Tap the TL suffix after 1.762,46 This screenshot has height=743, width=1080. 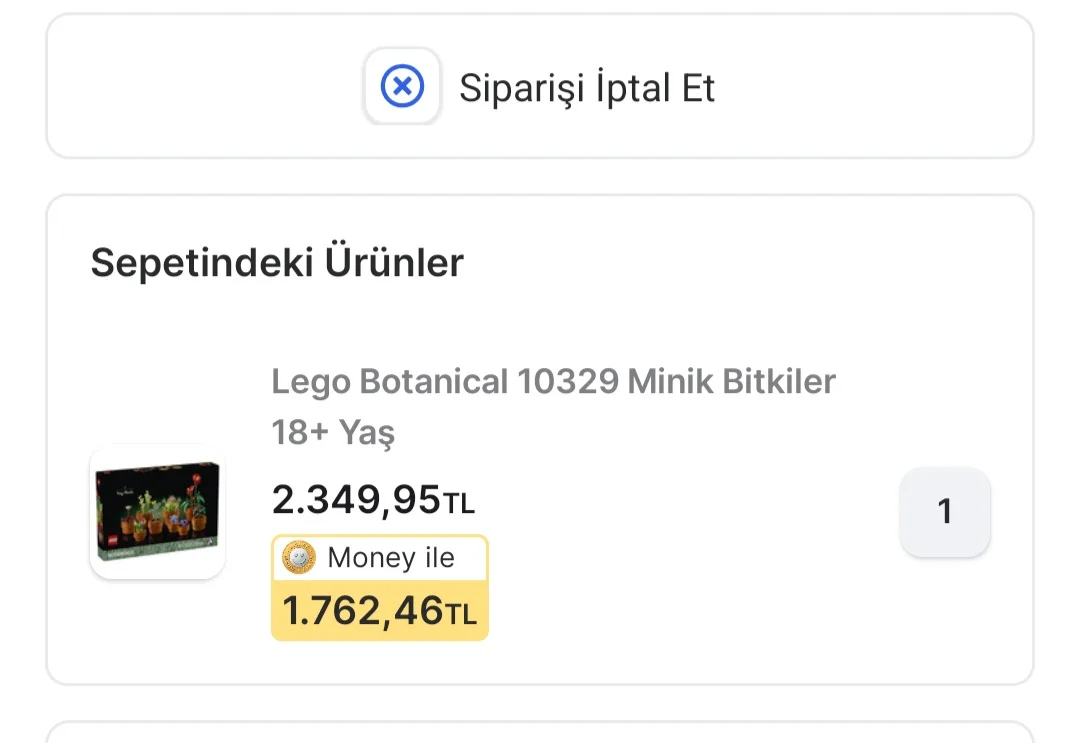tap(461, 614)
